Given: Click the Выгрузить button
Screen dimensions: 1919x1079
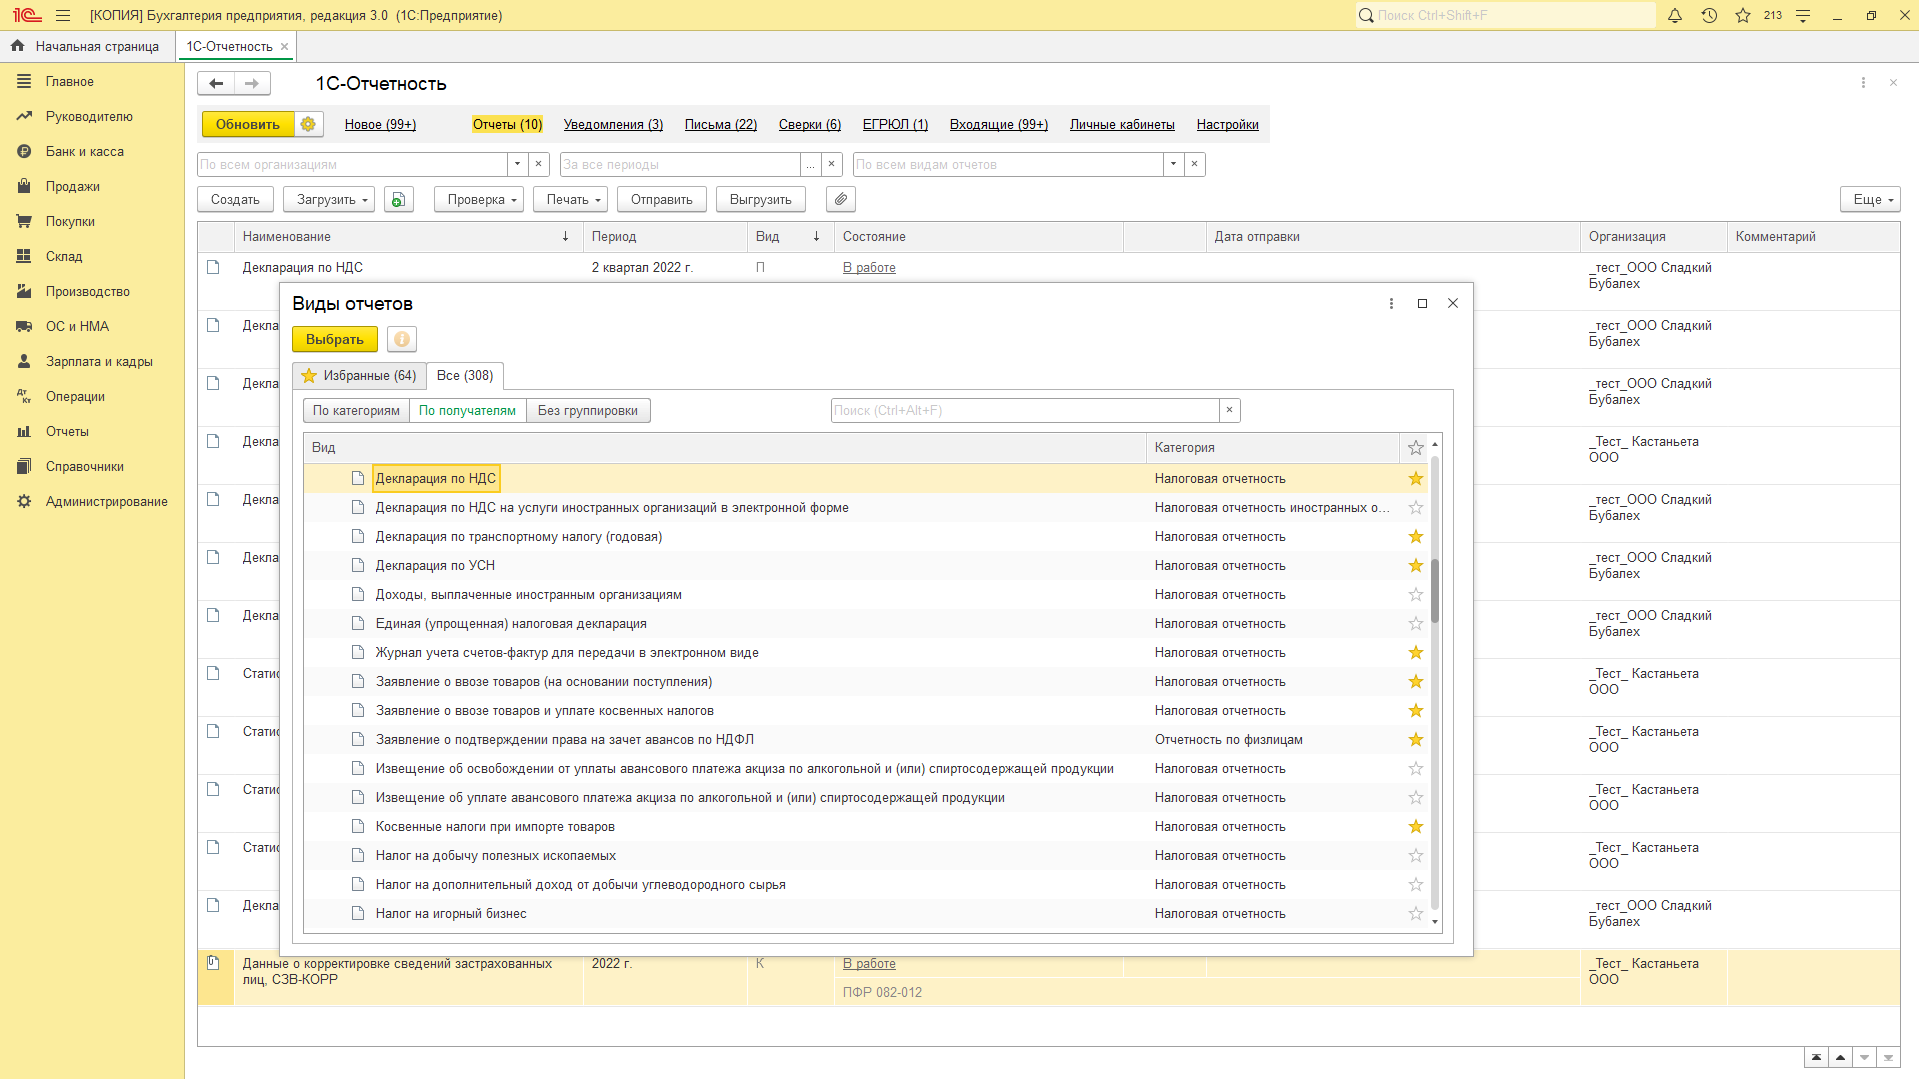Looking at the screenshot, I should [x=761, y=199].
